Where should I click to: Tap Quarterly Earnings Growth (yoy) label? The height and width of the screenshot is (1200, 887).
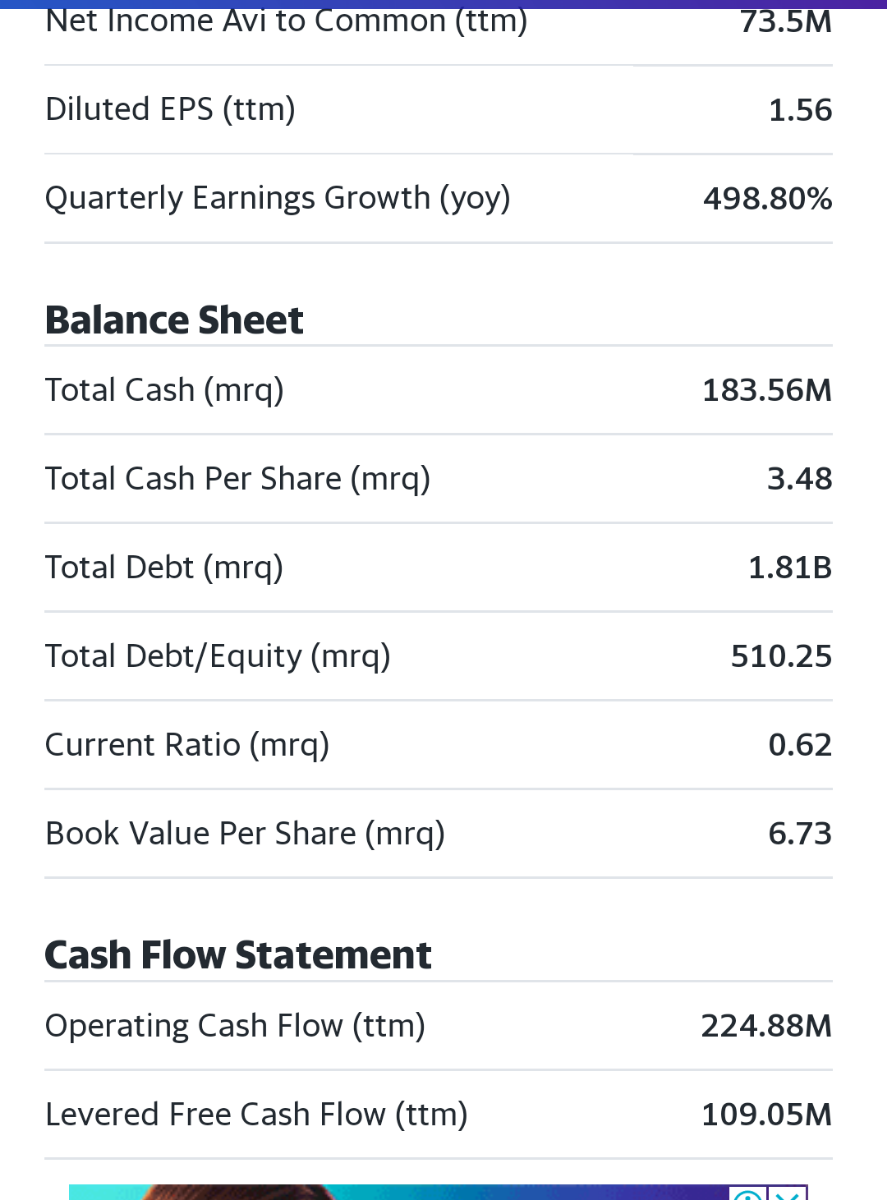[277, 198]
